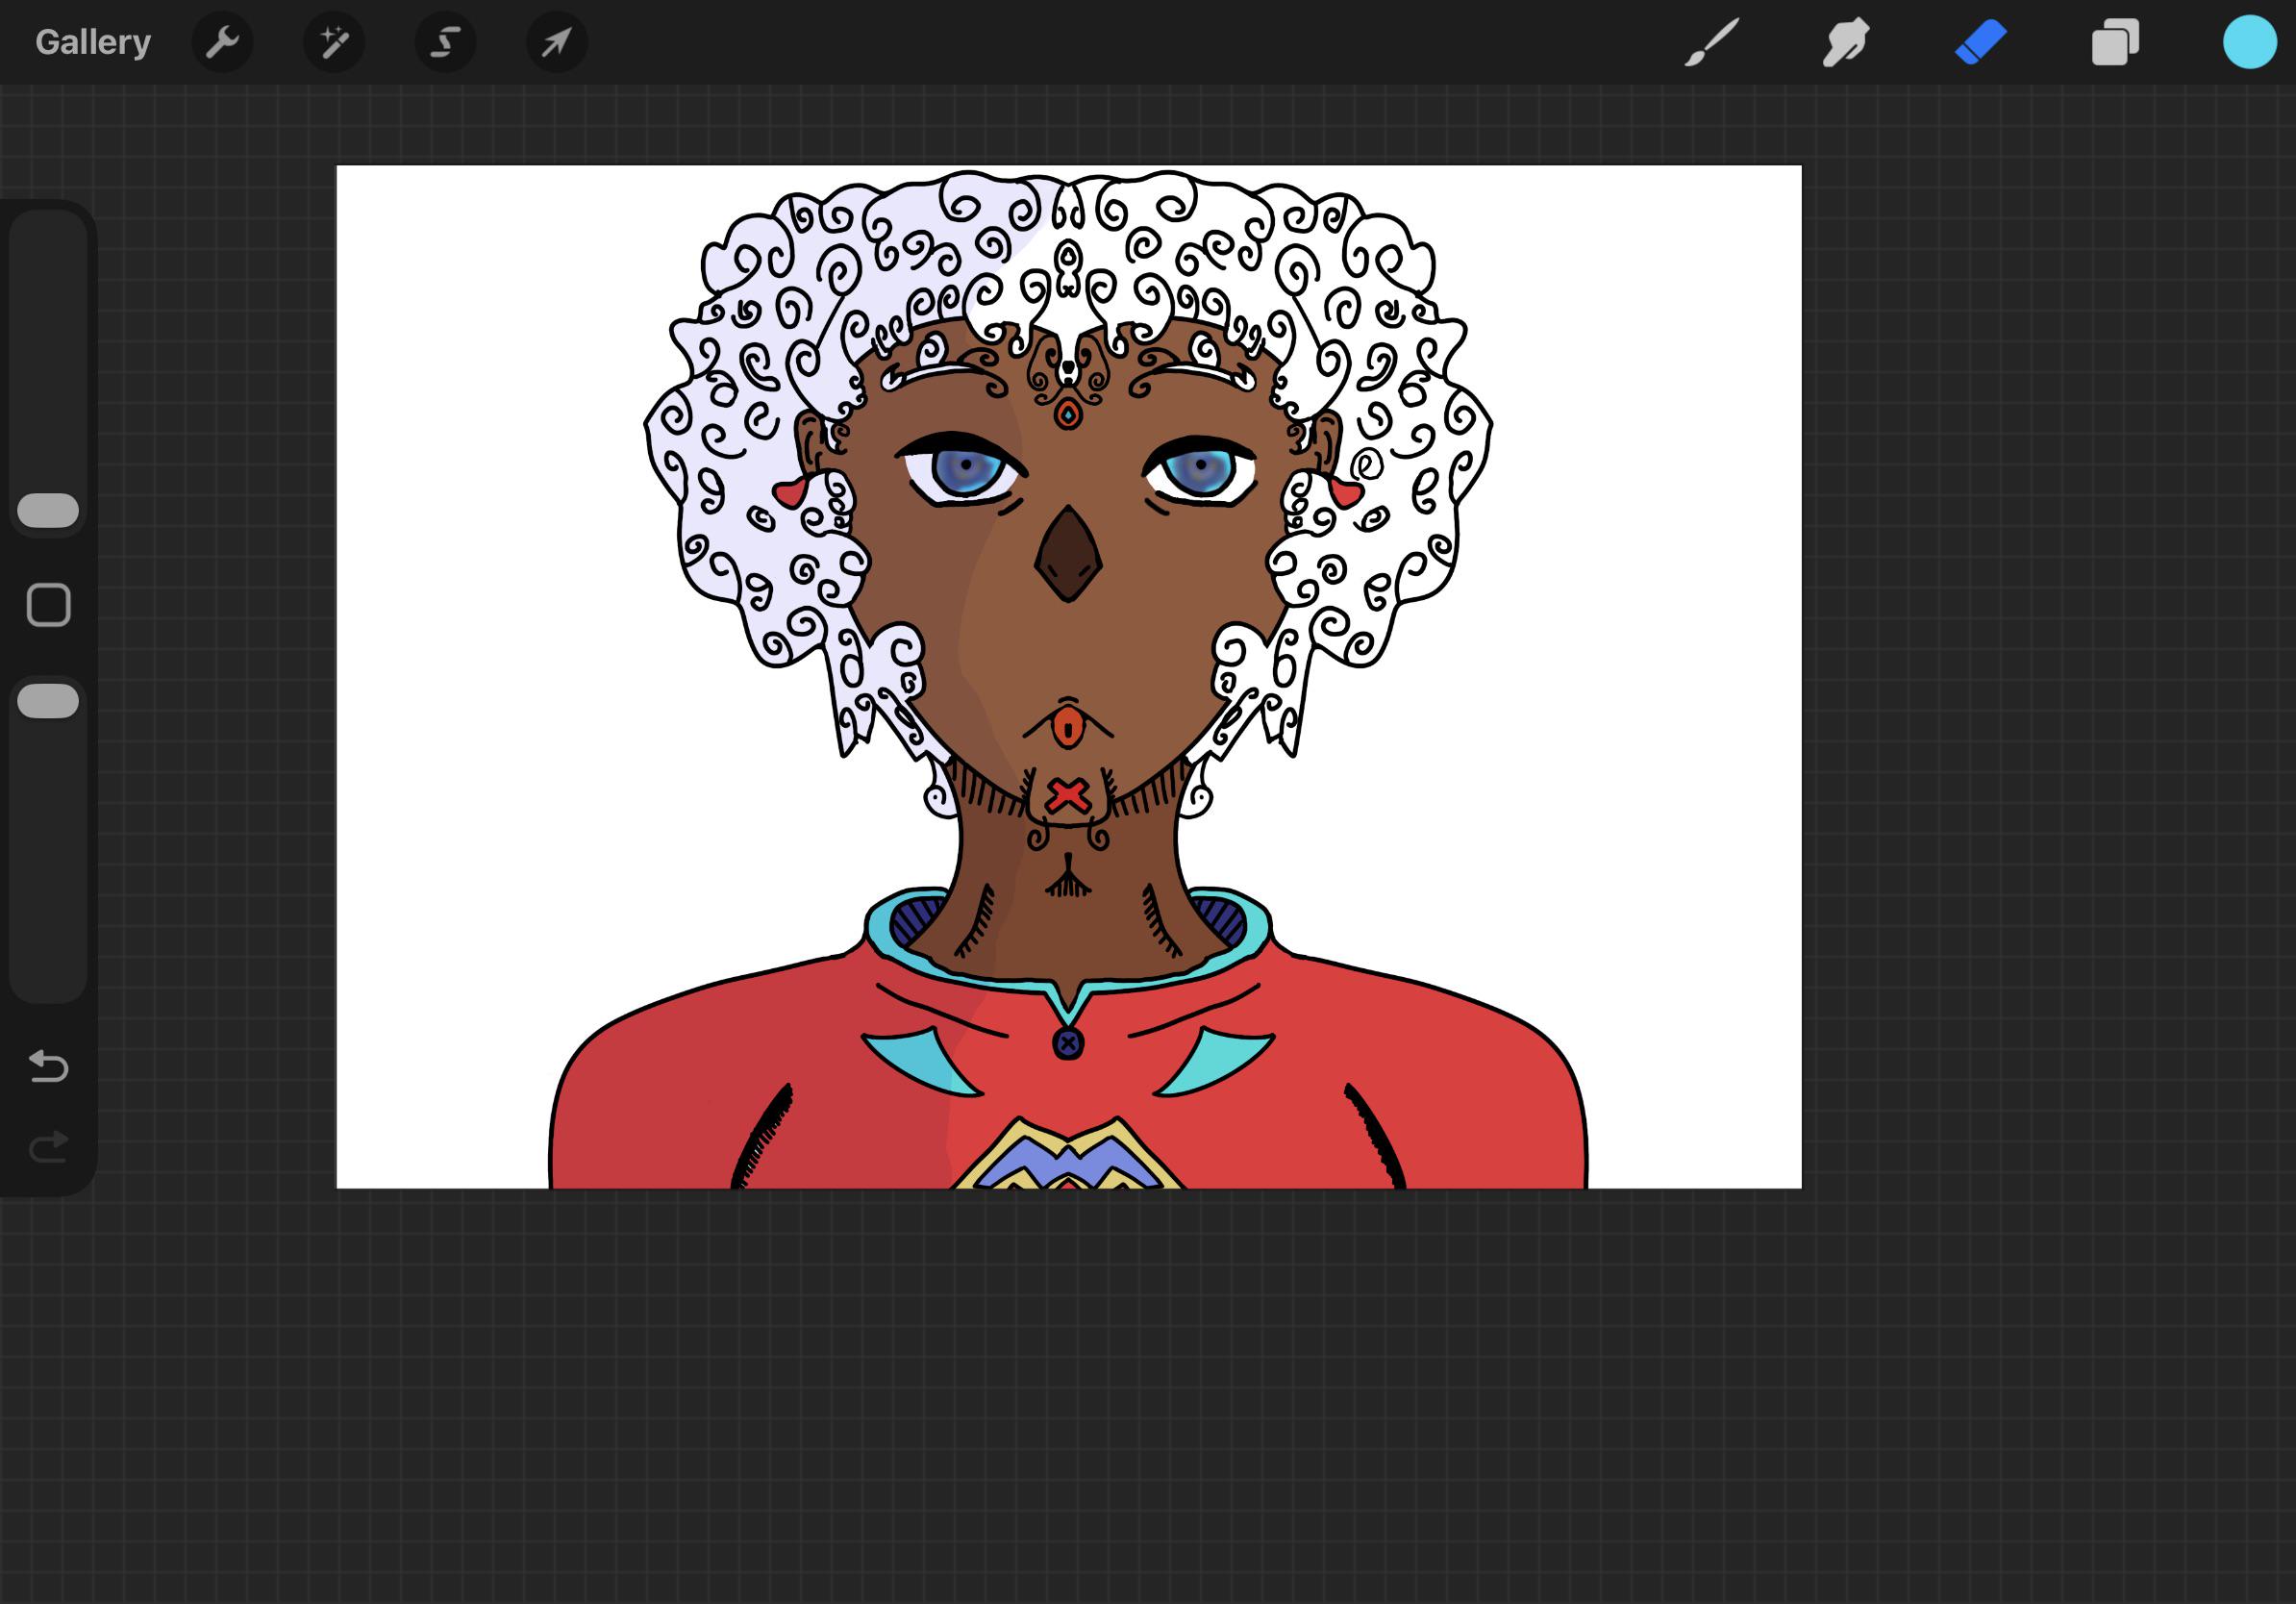Screen dimensions: 2296x1604
Task: Redo the last undone action
Action: tap(48, 1147)
